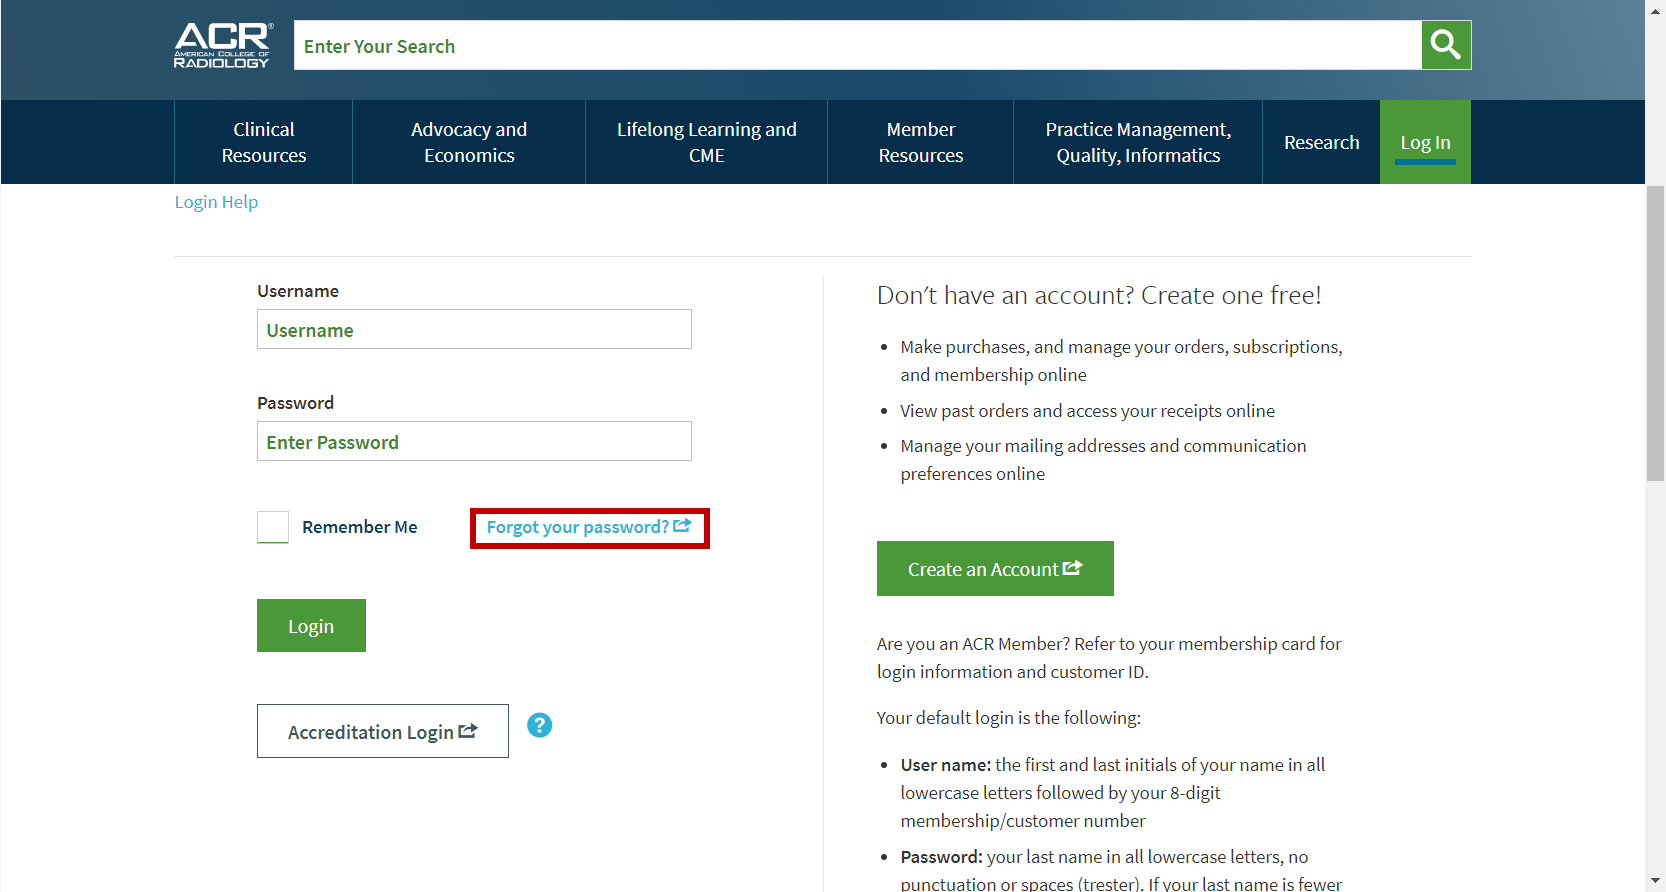1666x892 pixels.
Task: Focus the Enter Your Search field
Action: [x=857, y=45]
